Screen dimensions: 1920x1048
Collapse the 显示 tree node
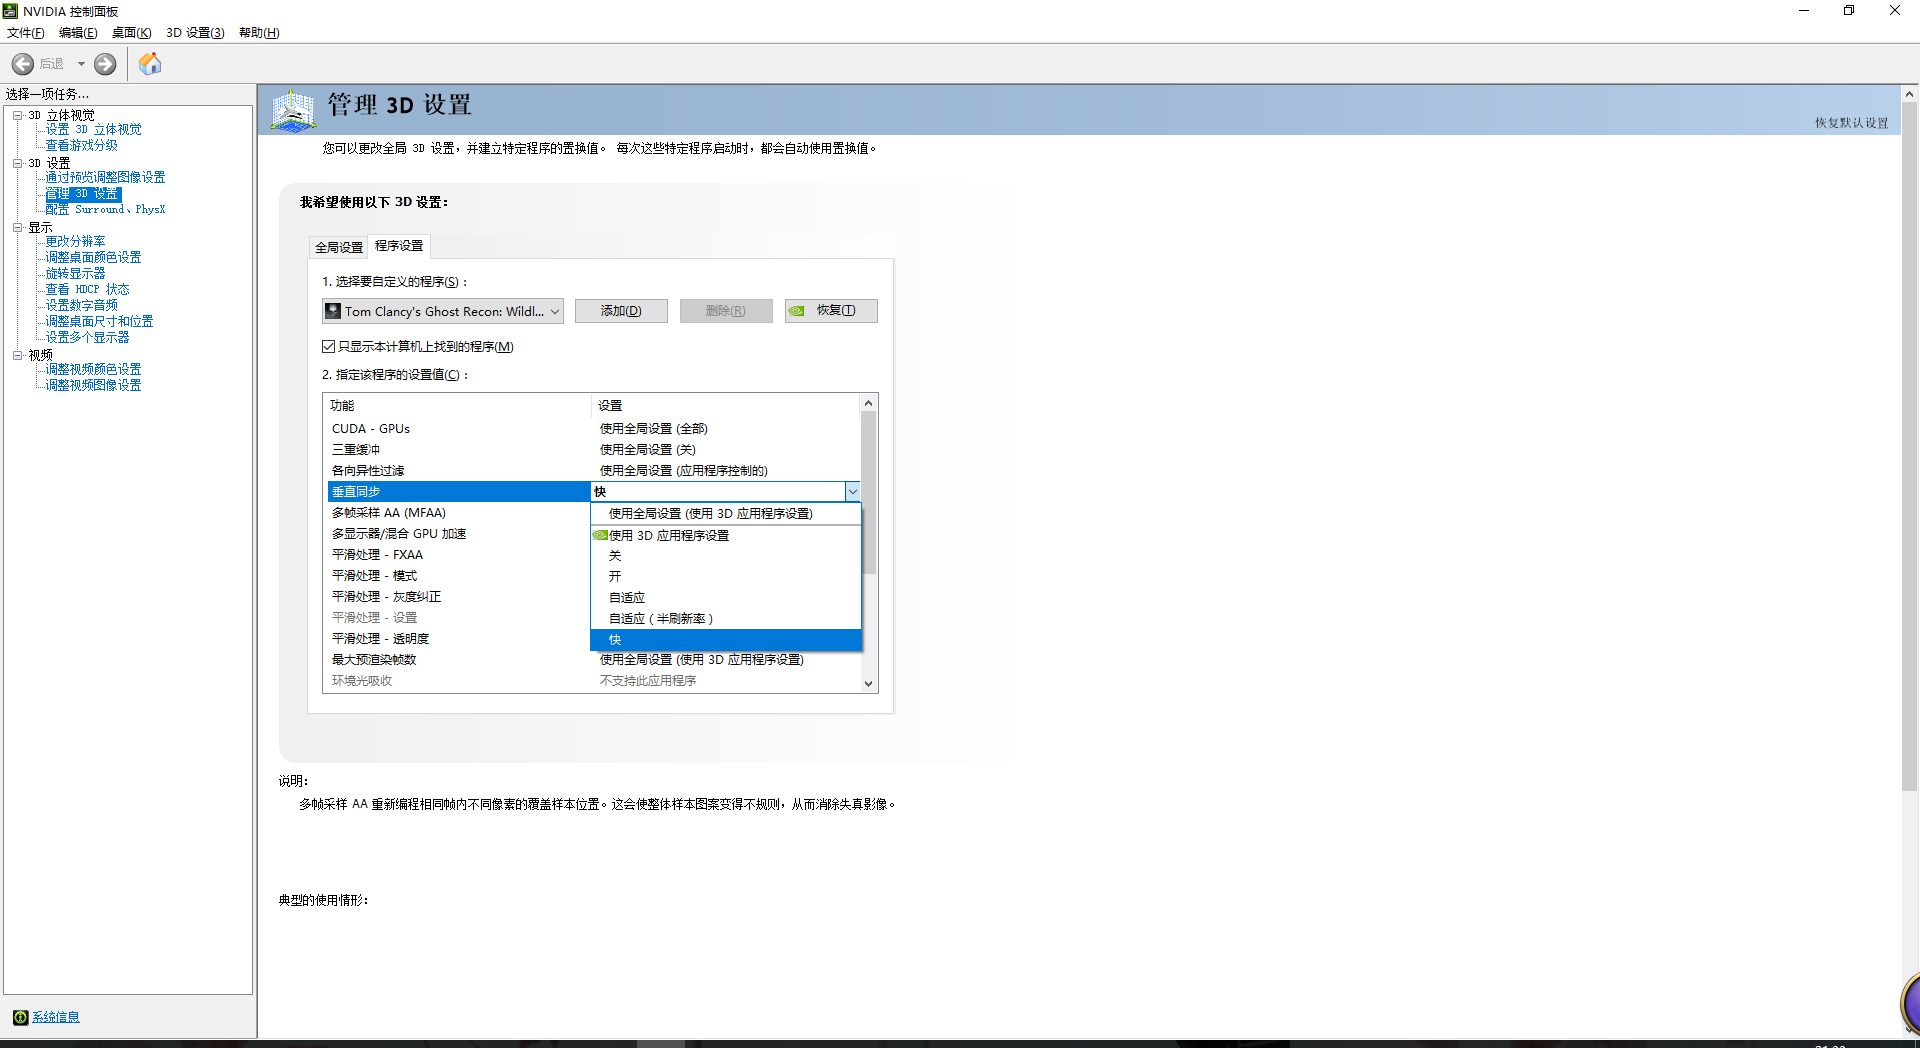pyautogui.click(x=17, y=227)
